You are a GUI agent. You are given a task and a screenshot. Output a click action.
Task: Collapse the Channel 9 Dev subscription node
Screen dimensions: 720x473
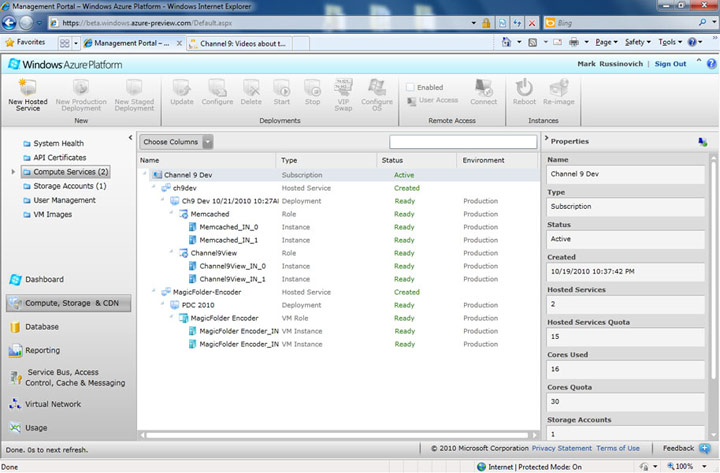pyautogui.click(x=144, y=174)
